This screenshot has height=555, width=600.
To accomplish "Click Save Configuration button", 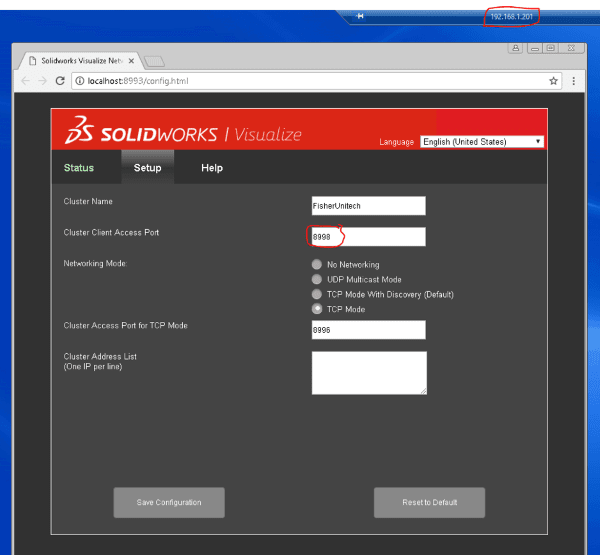I will point(169,503).
